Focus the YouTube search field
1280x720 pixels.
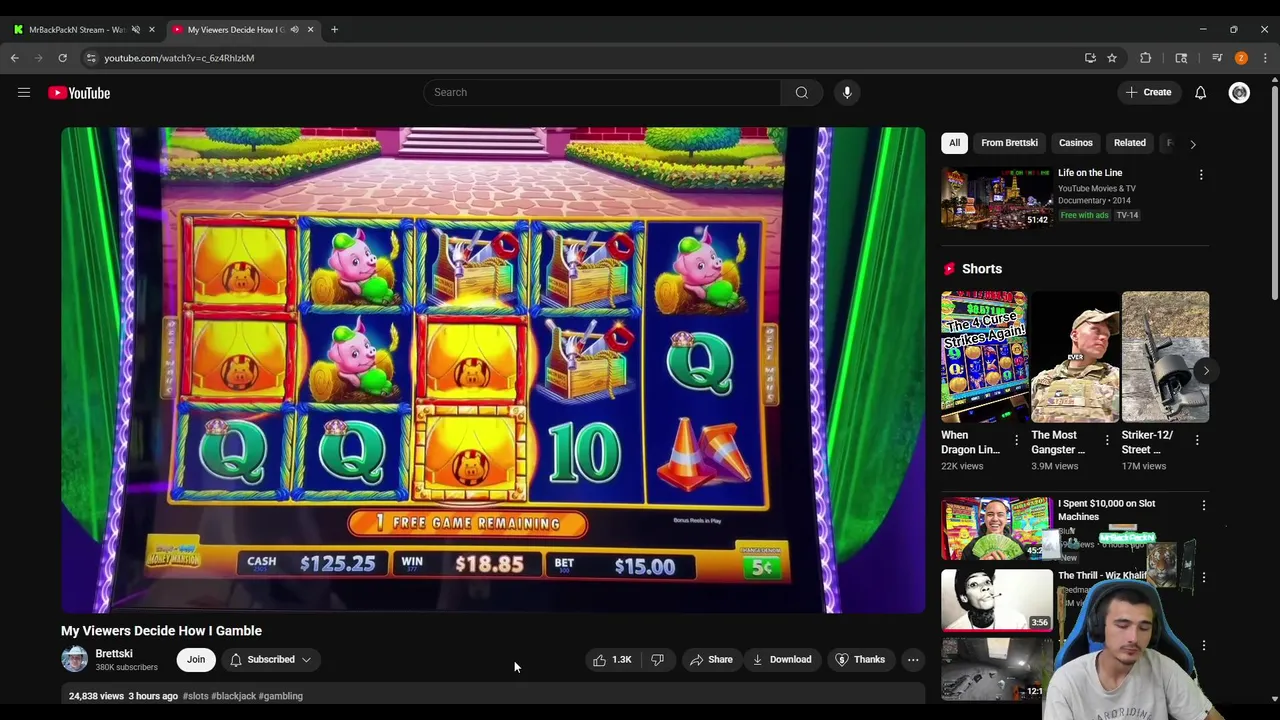[602, 93]
